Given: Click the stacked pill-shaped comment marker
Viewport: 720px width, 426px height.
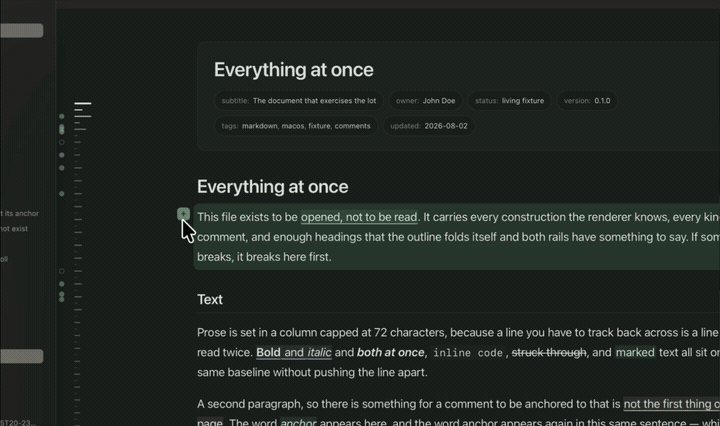Looking at the screenshot, I should (x=62, y=129).
